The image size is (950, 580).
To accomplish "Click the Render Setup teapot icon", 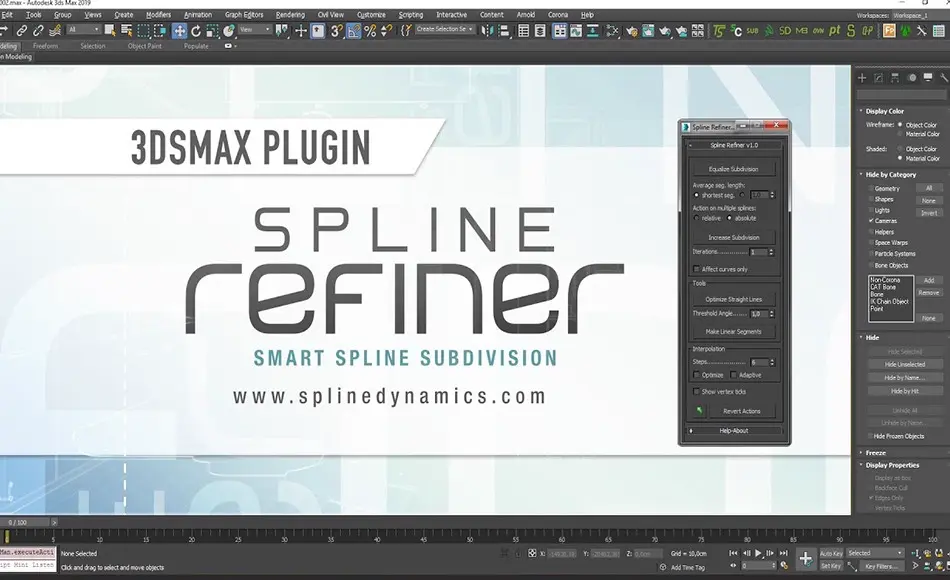I will coord(630,30).
